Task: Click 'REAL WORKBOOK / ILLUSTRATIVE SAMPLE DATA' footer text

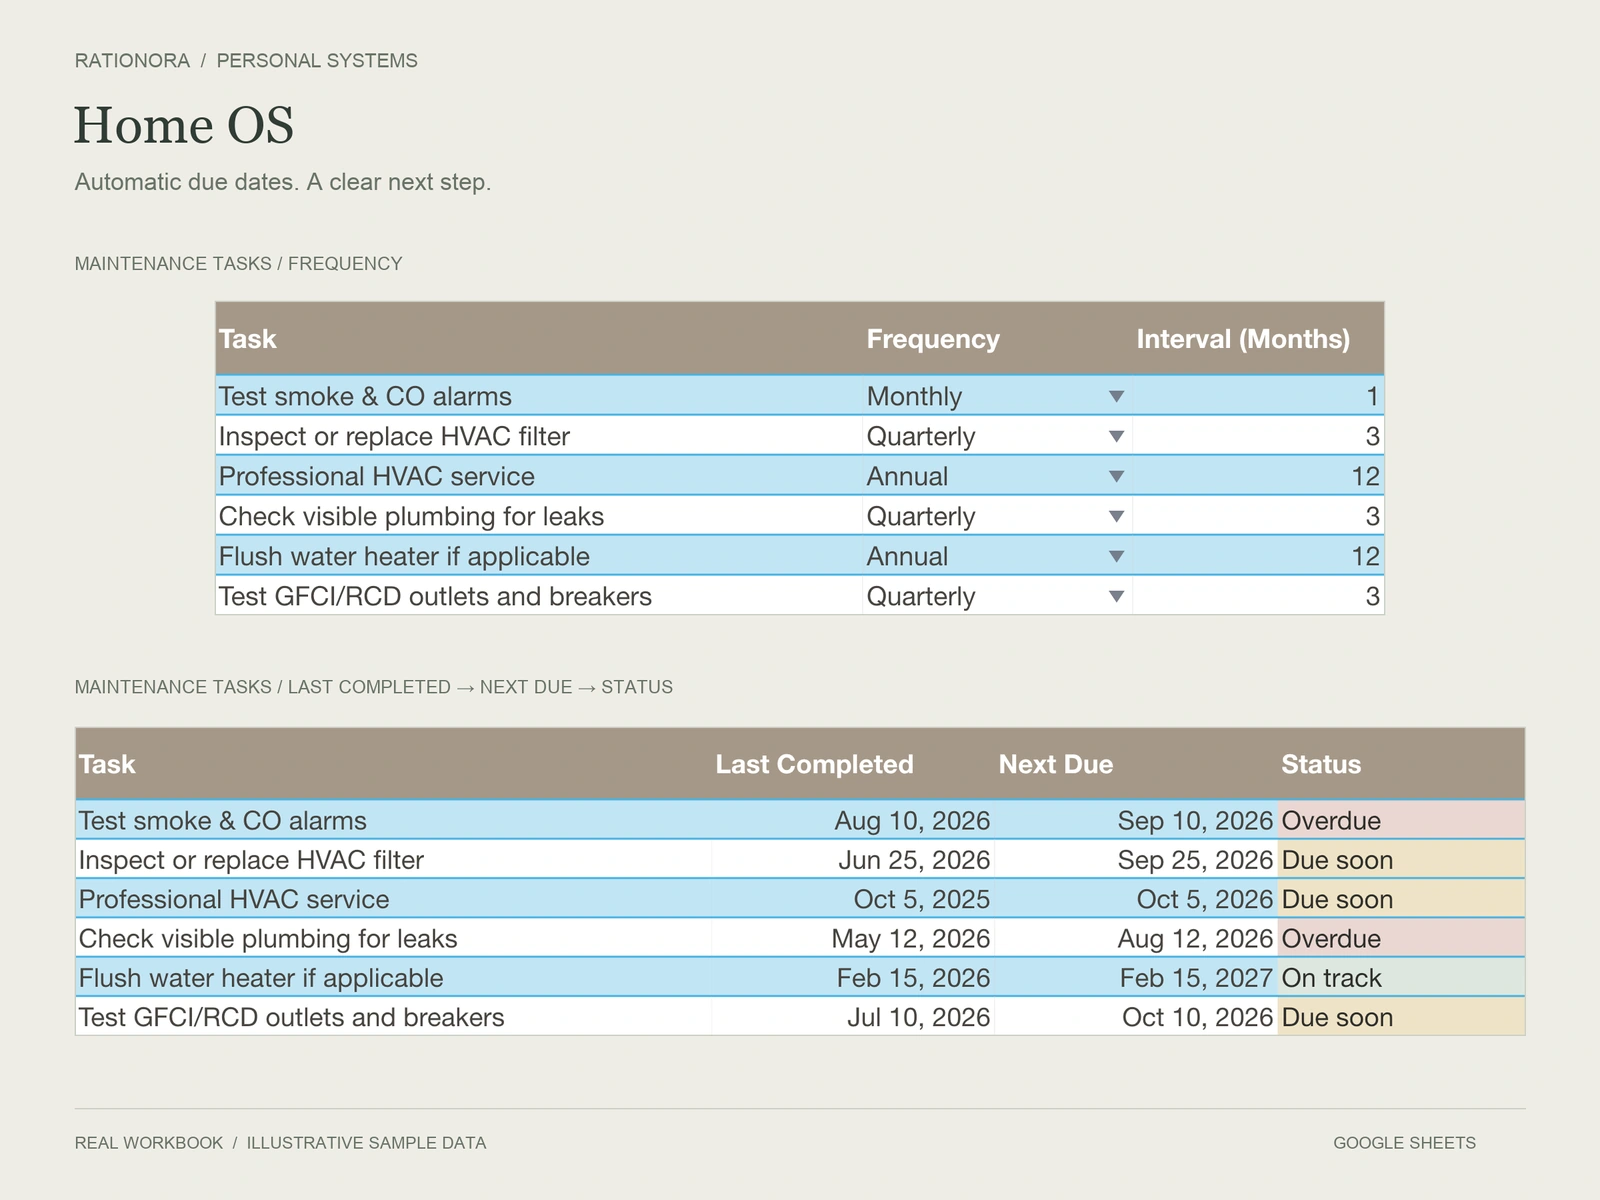Action: pyautogui.click(x=280, y=1143)
